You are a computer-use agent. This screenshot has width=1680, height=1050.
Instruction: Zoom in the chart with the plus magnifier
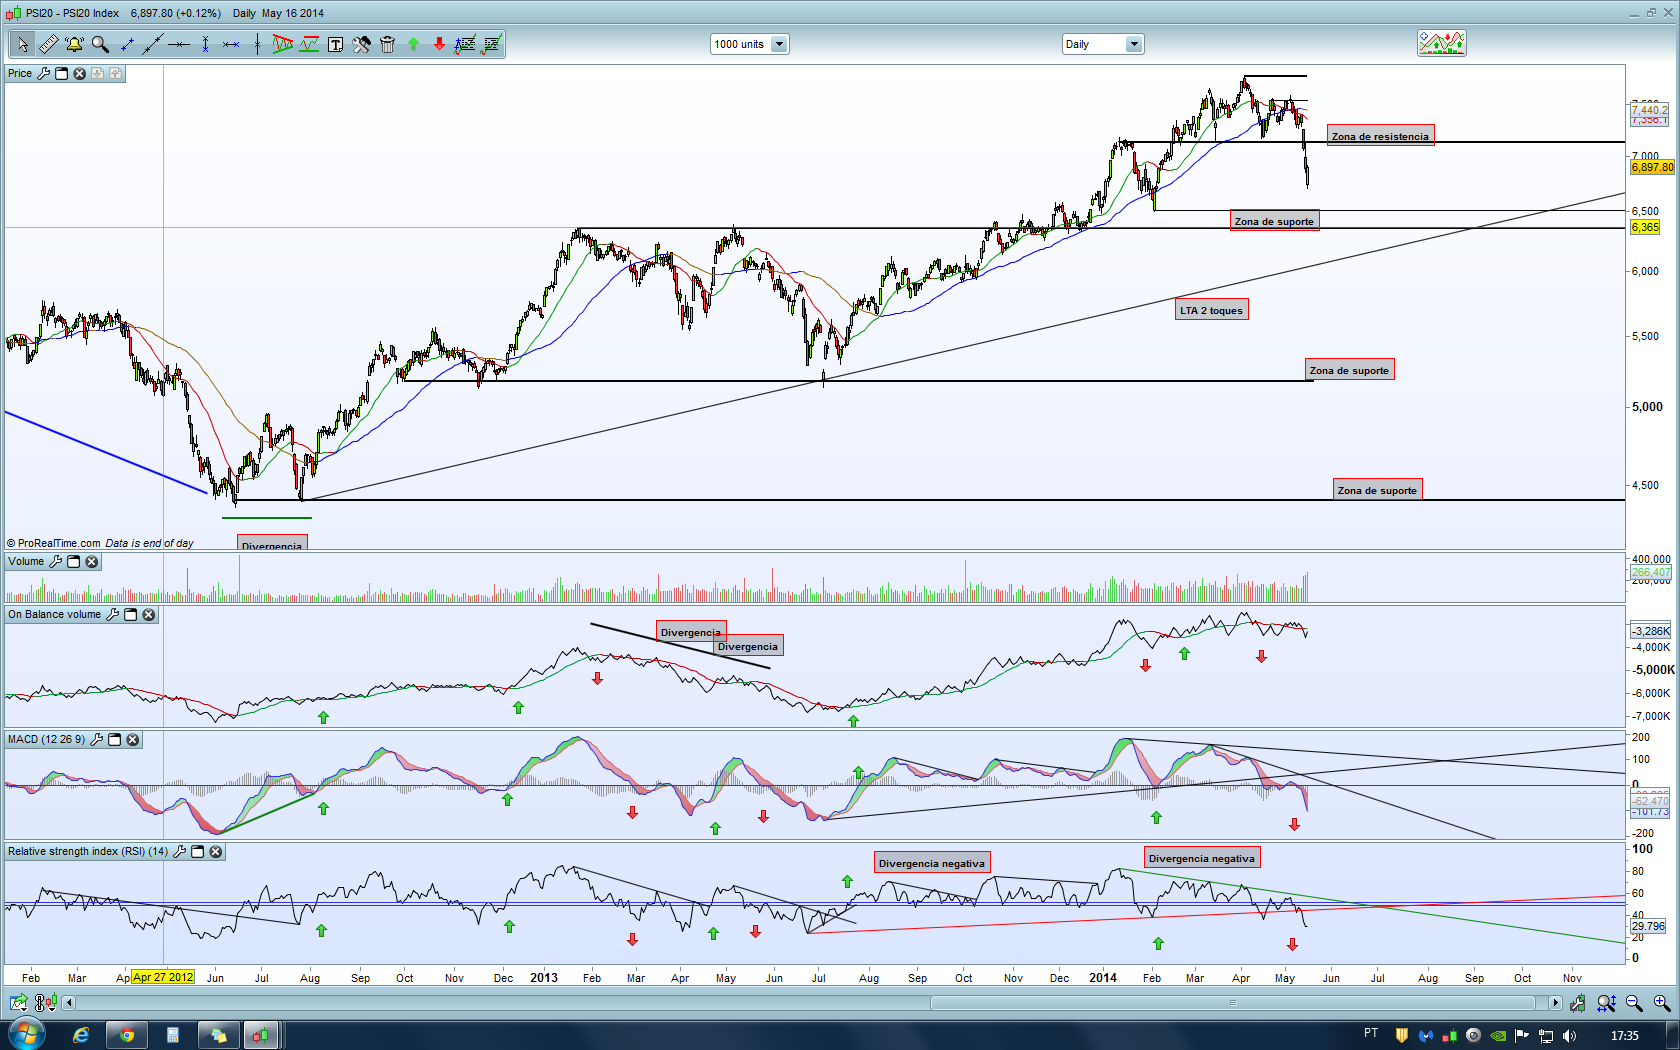pos(1661,1002)
